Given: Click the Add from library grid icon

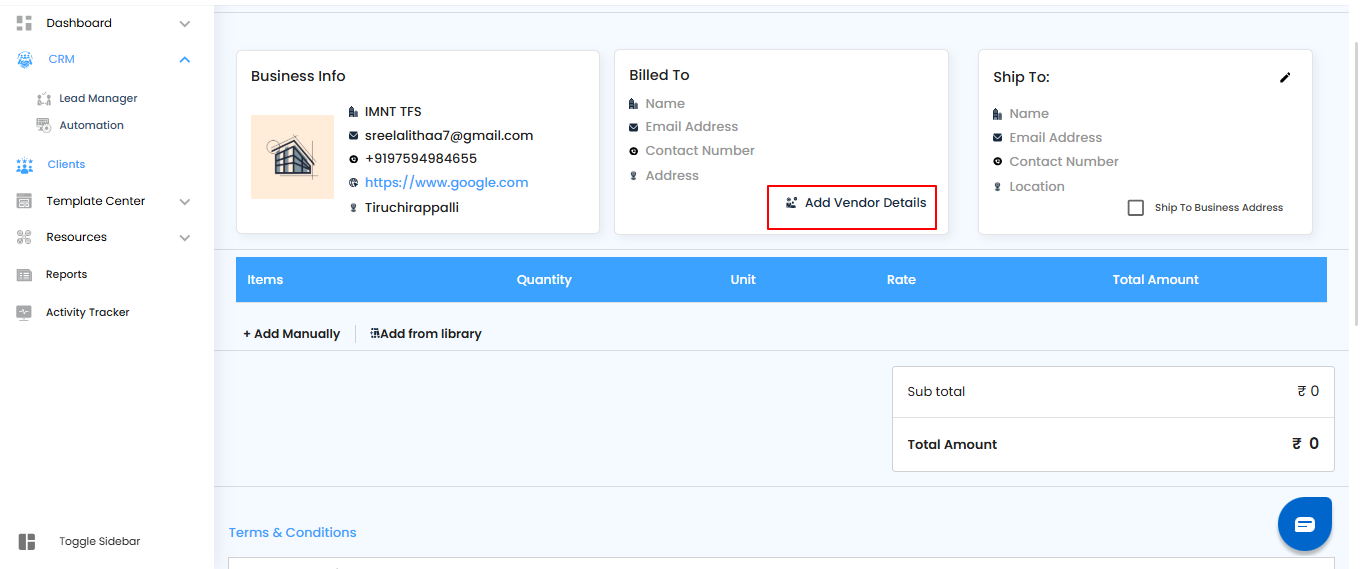Looking at the screenshot, I should (x=374, y=334).
